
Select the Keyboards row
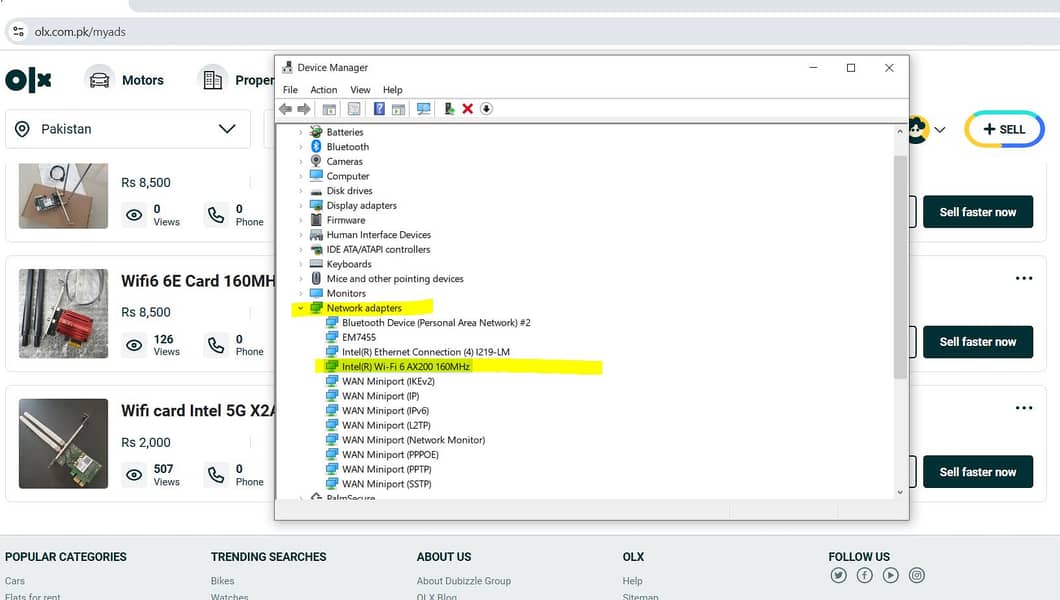[349, 264]
